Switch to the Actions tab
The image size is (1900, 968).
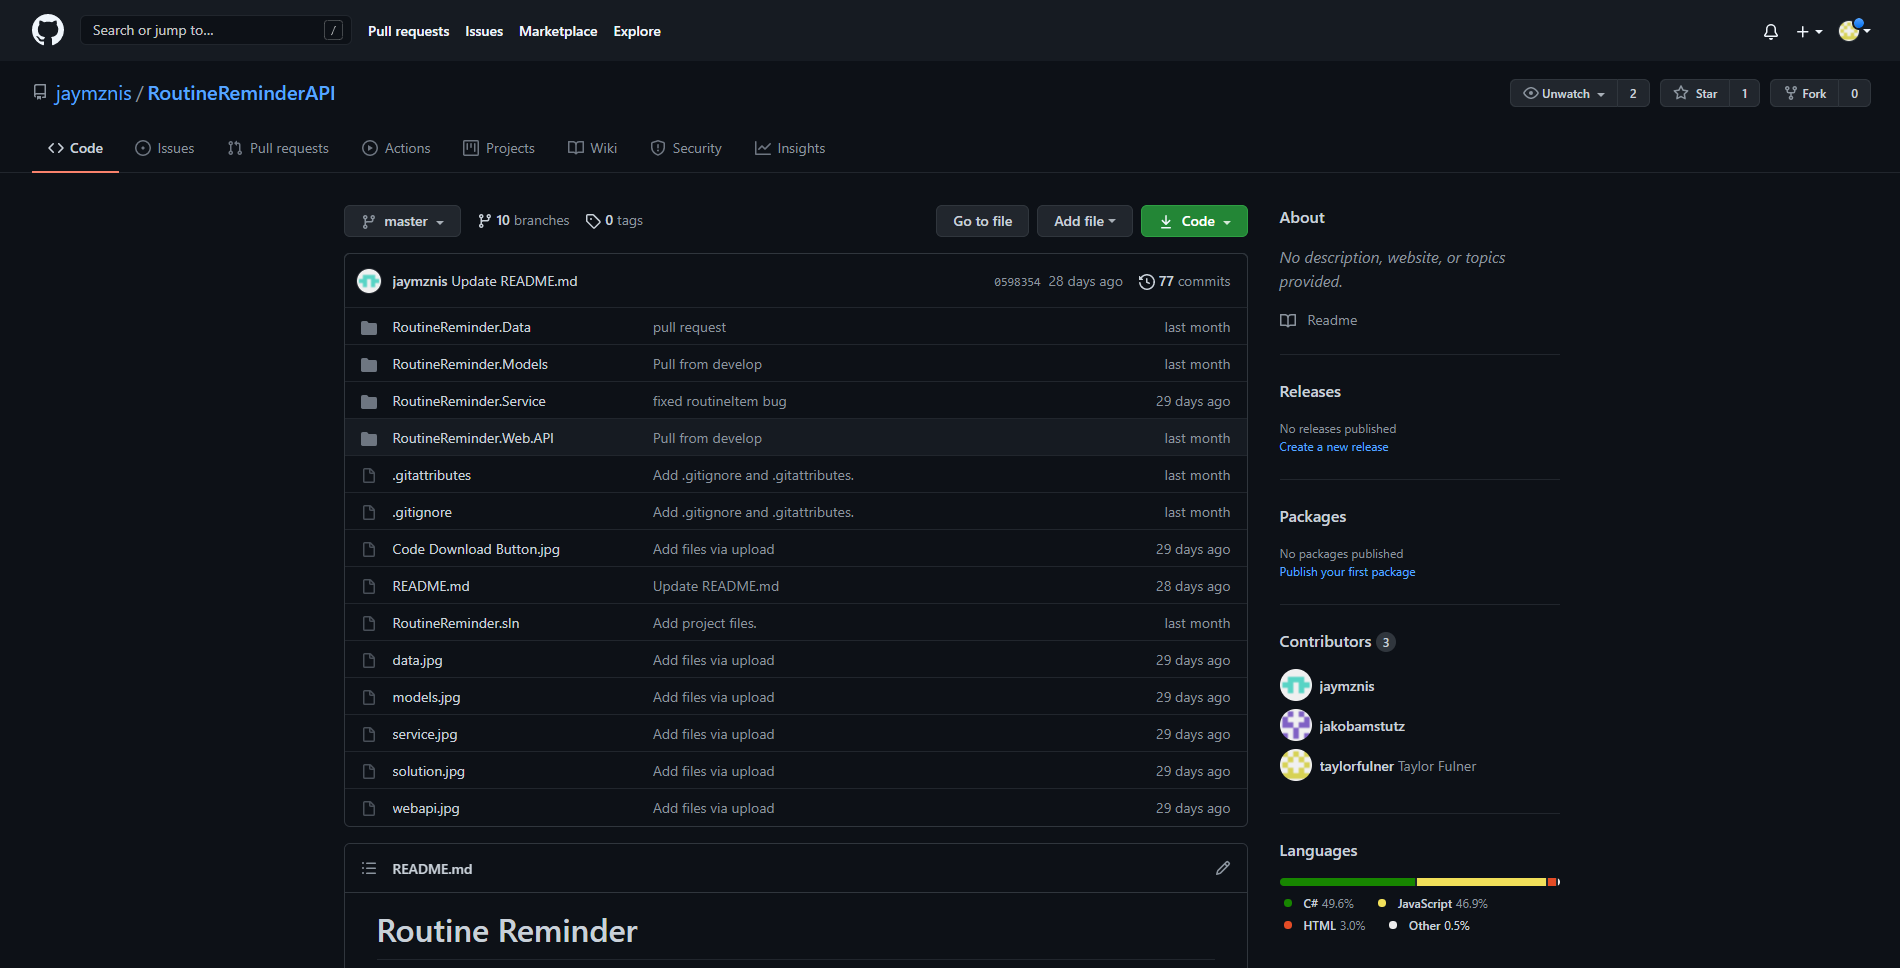396,148
